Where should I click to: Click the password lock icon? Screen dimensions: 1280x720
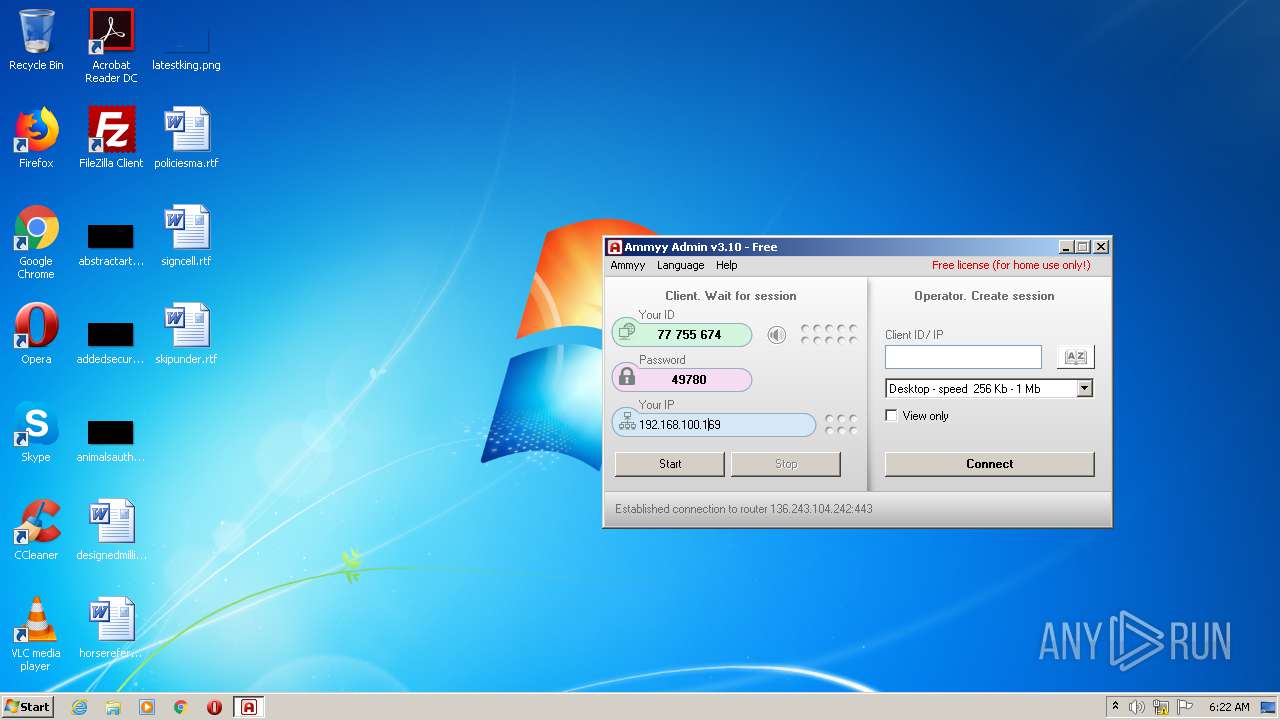tap(627, 377)
